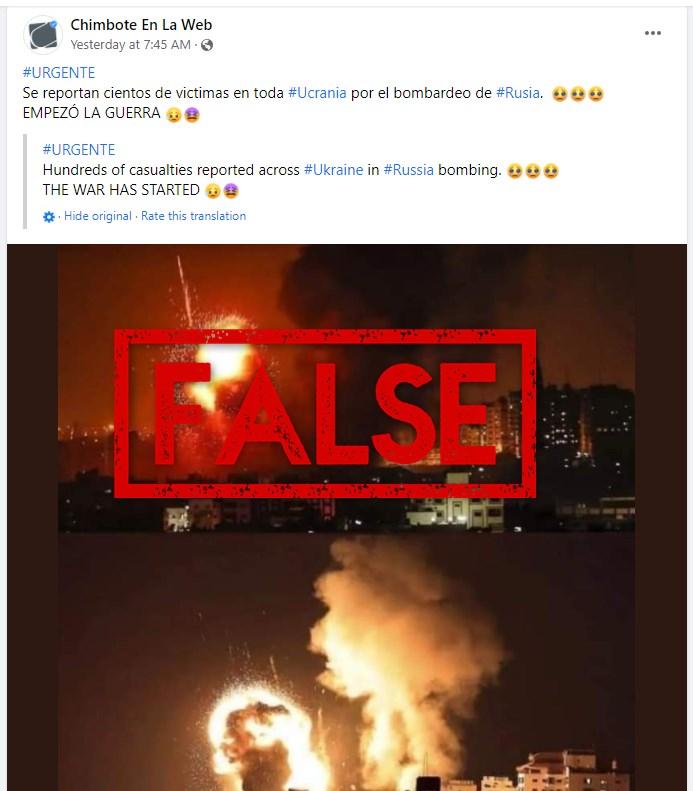Click the emojis after EMPEZÓ LA GUERRA
The height and width of the screenshot is (791, 693).
click(183, 115)
